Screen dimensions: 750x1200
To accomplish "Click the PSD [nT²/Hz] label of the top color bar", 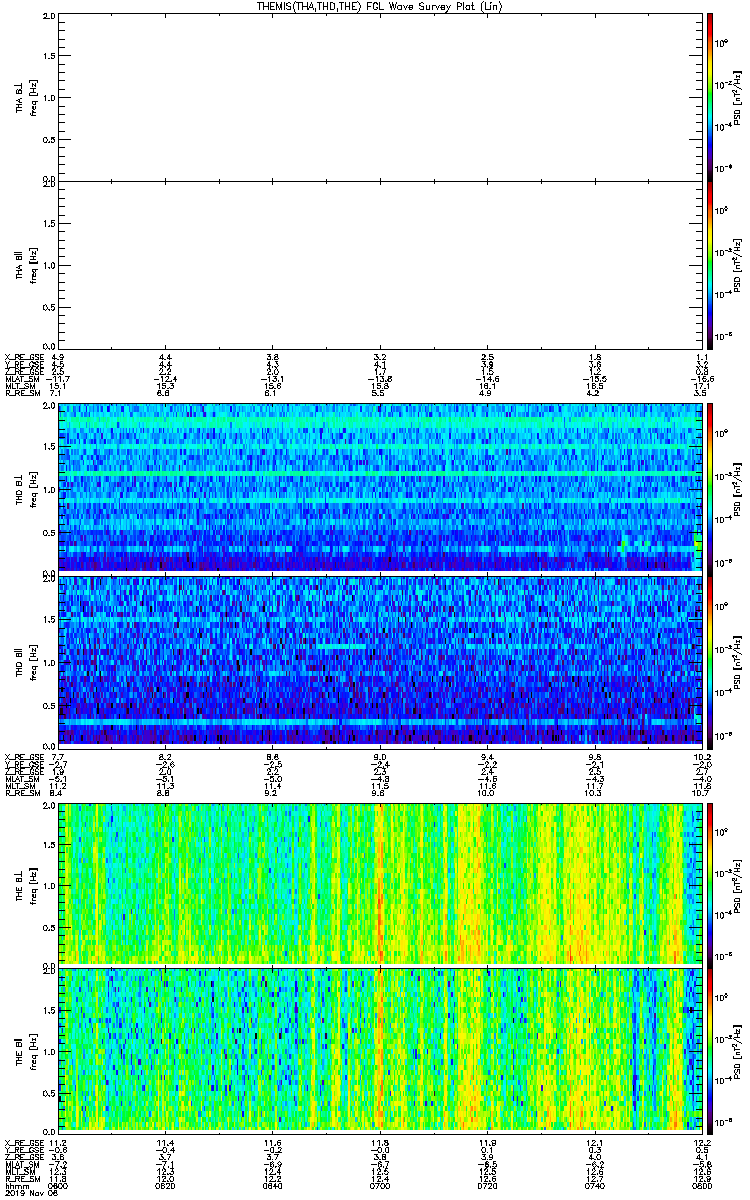I will click(x=735, y=96).
